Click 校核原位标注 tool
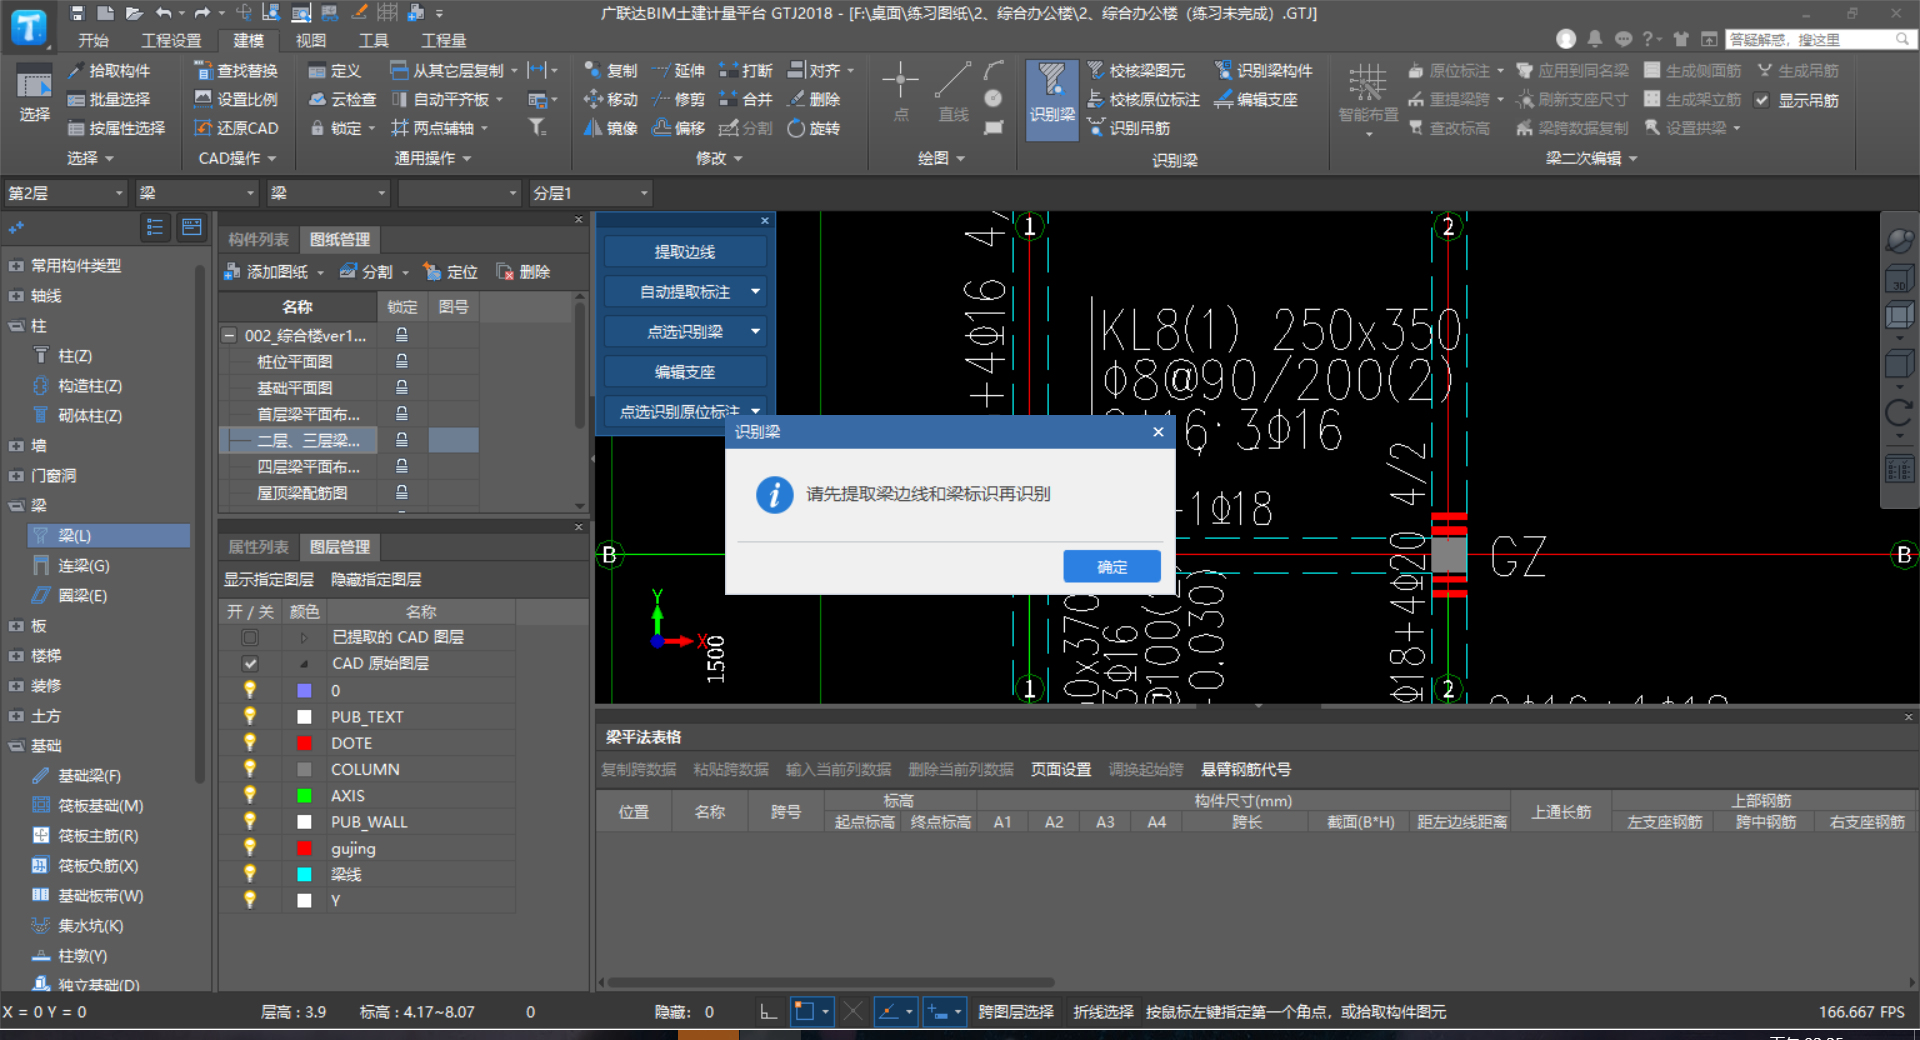Screen dimensions: 1920x1040 point(1144,99)
